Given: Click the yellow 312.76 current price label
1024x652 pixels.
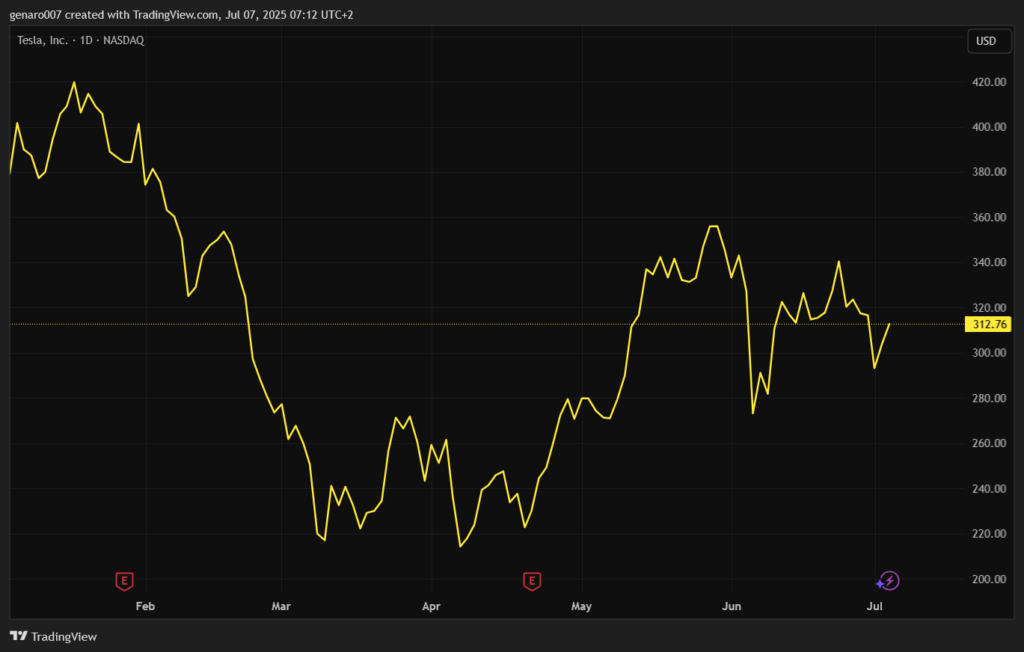Looking at the screenshot, I should [x=988, y=324].
